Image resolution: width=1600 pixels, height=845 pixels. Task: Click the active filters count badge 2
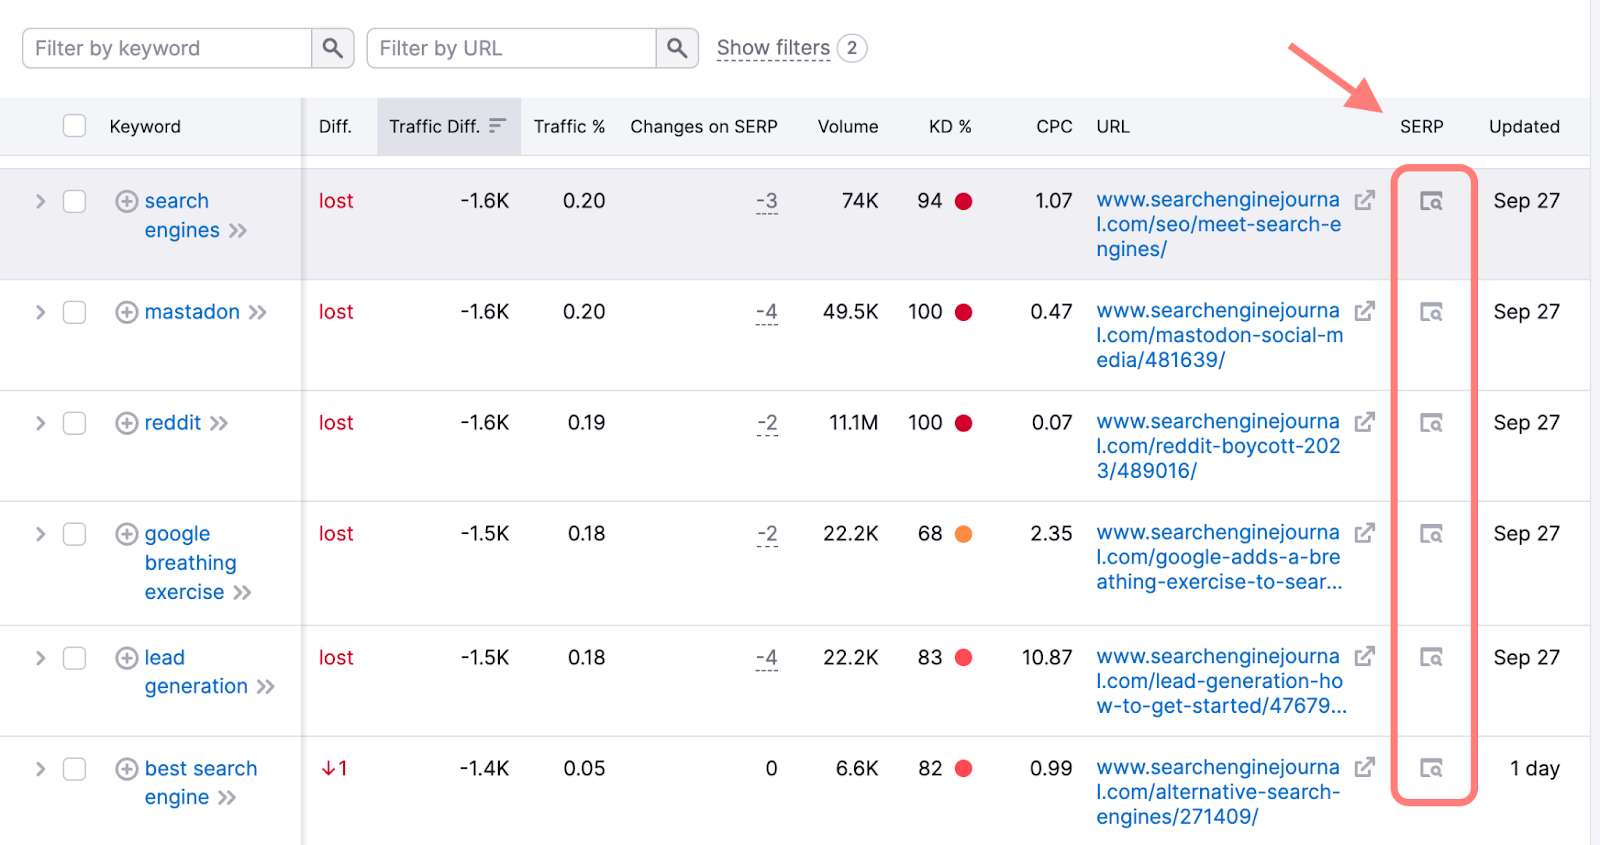[852, 48]
